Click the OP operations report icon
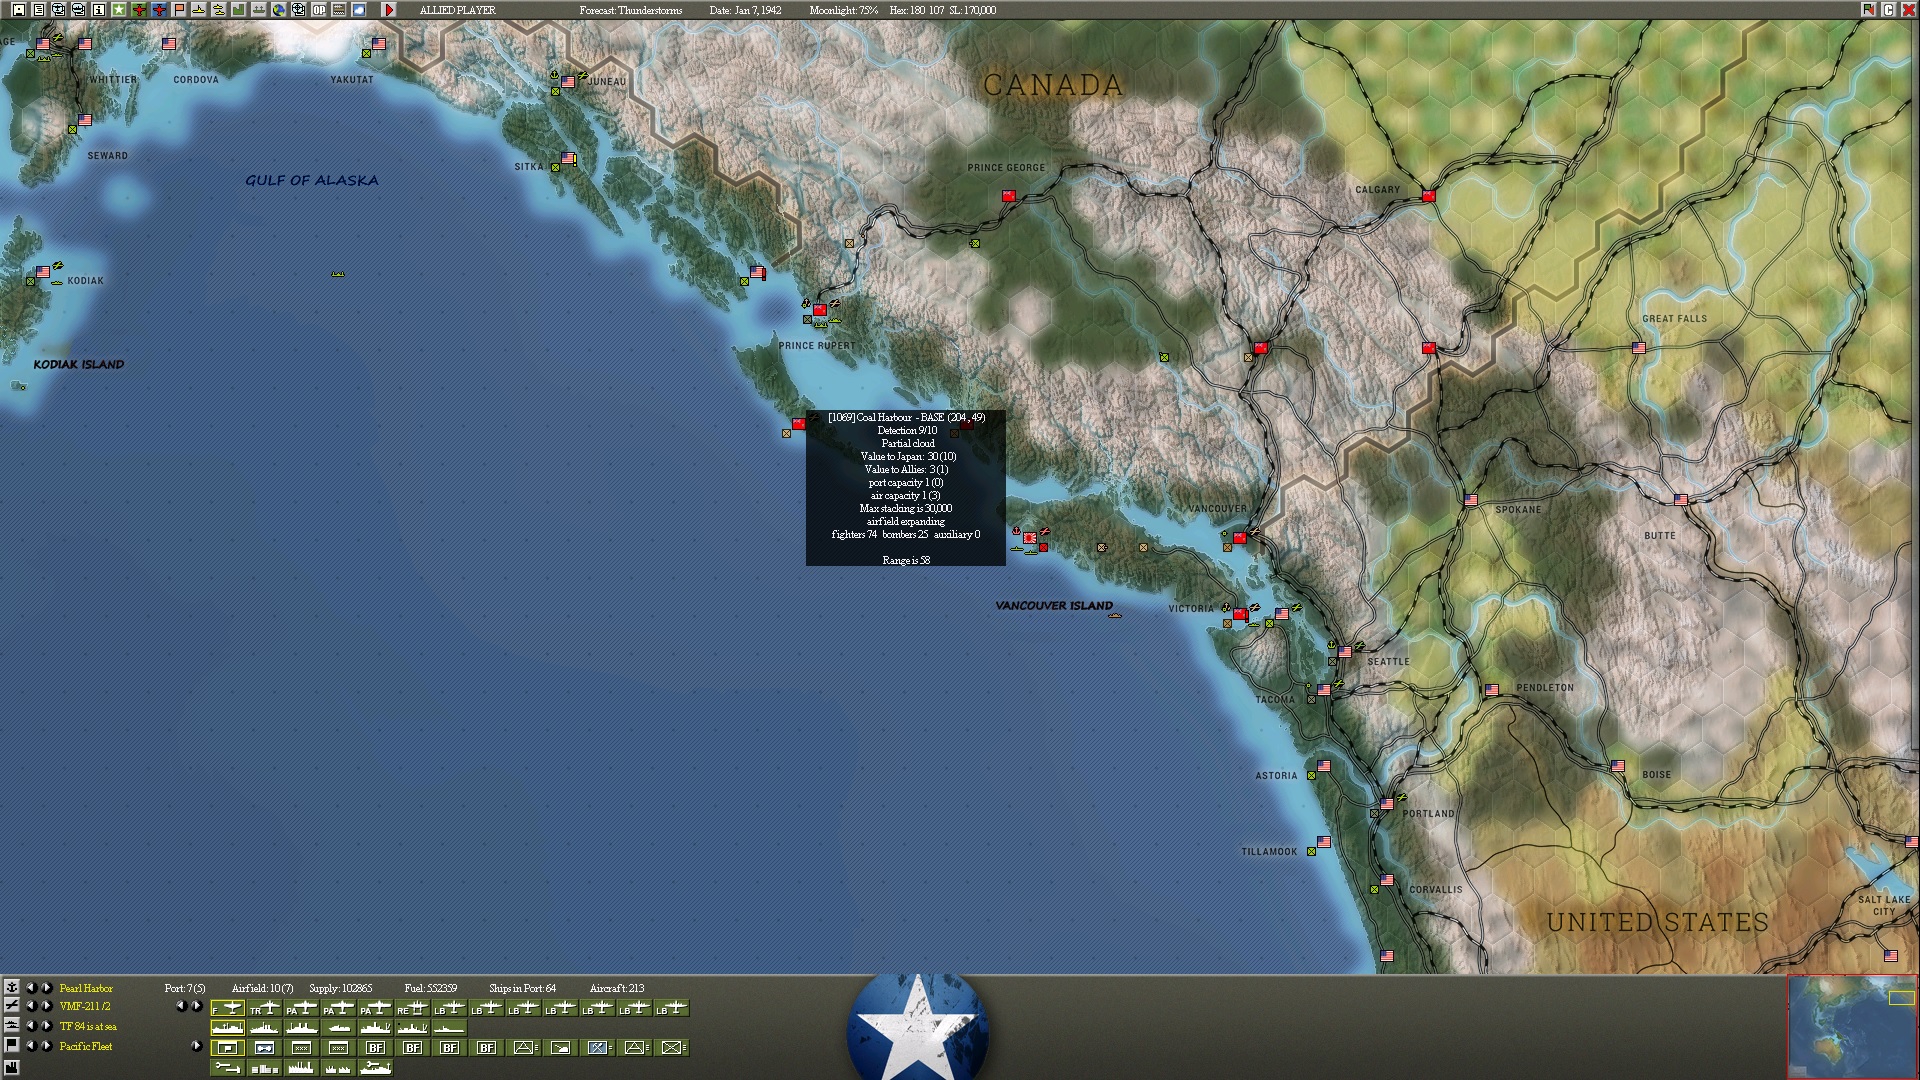1920x1080 pixels. coord(319,10)
